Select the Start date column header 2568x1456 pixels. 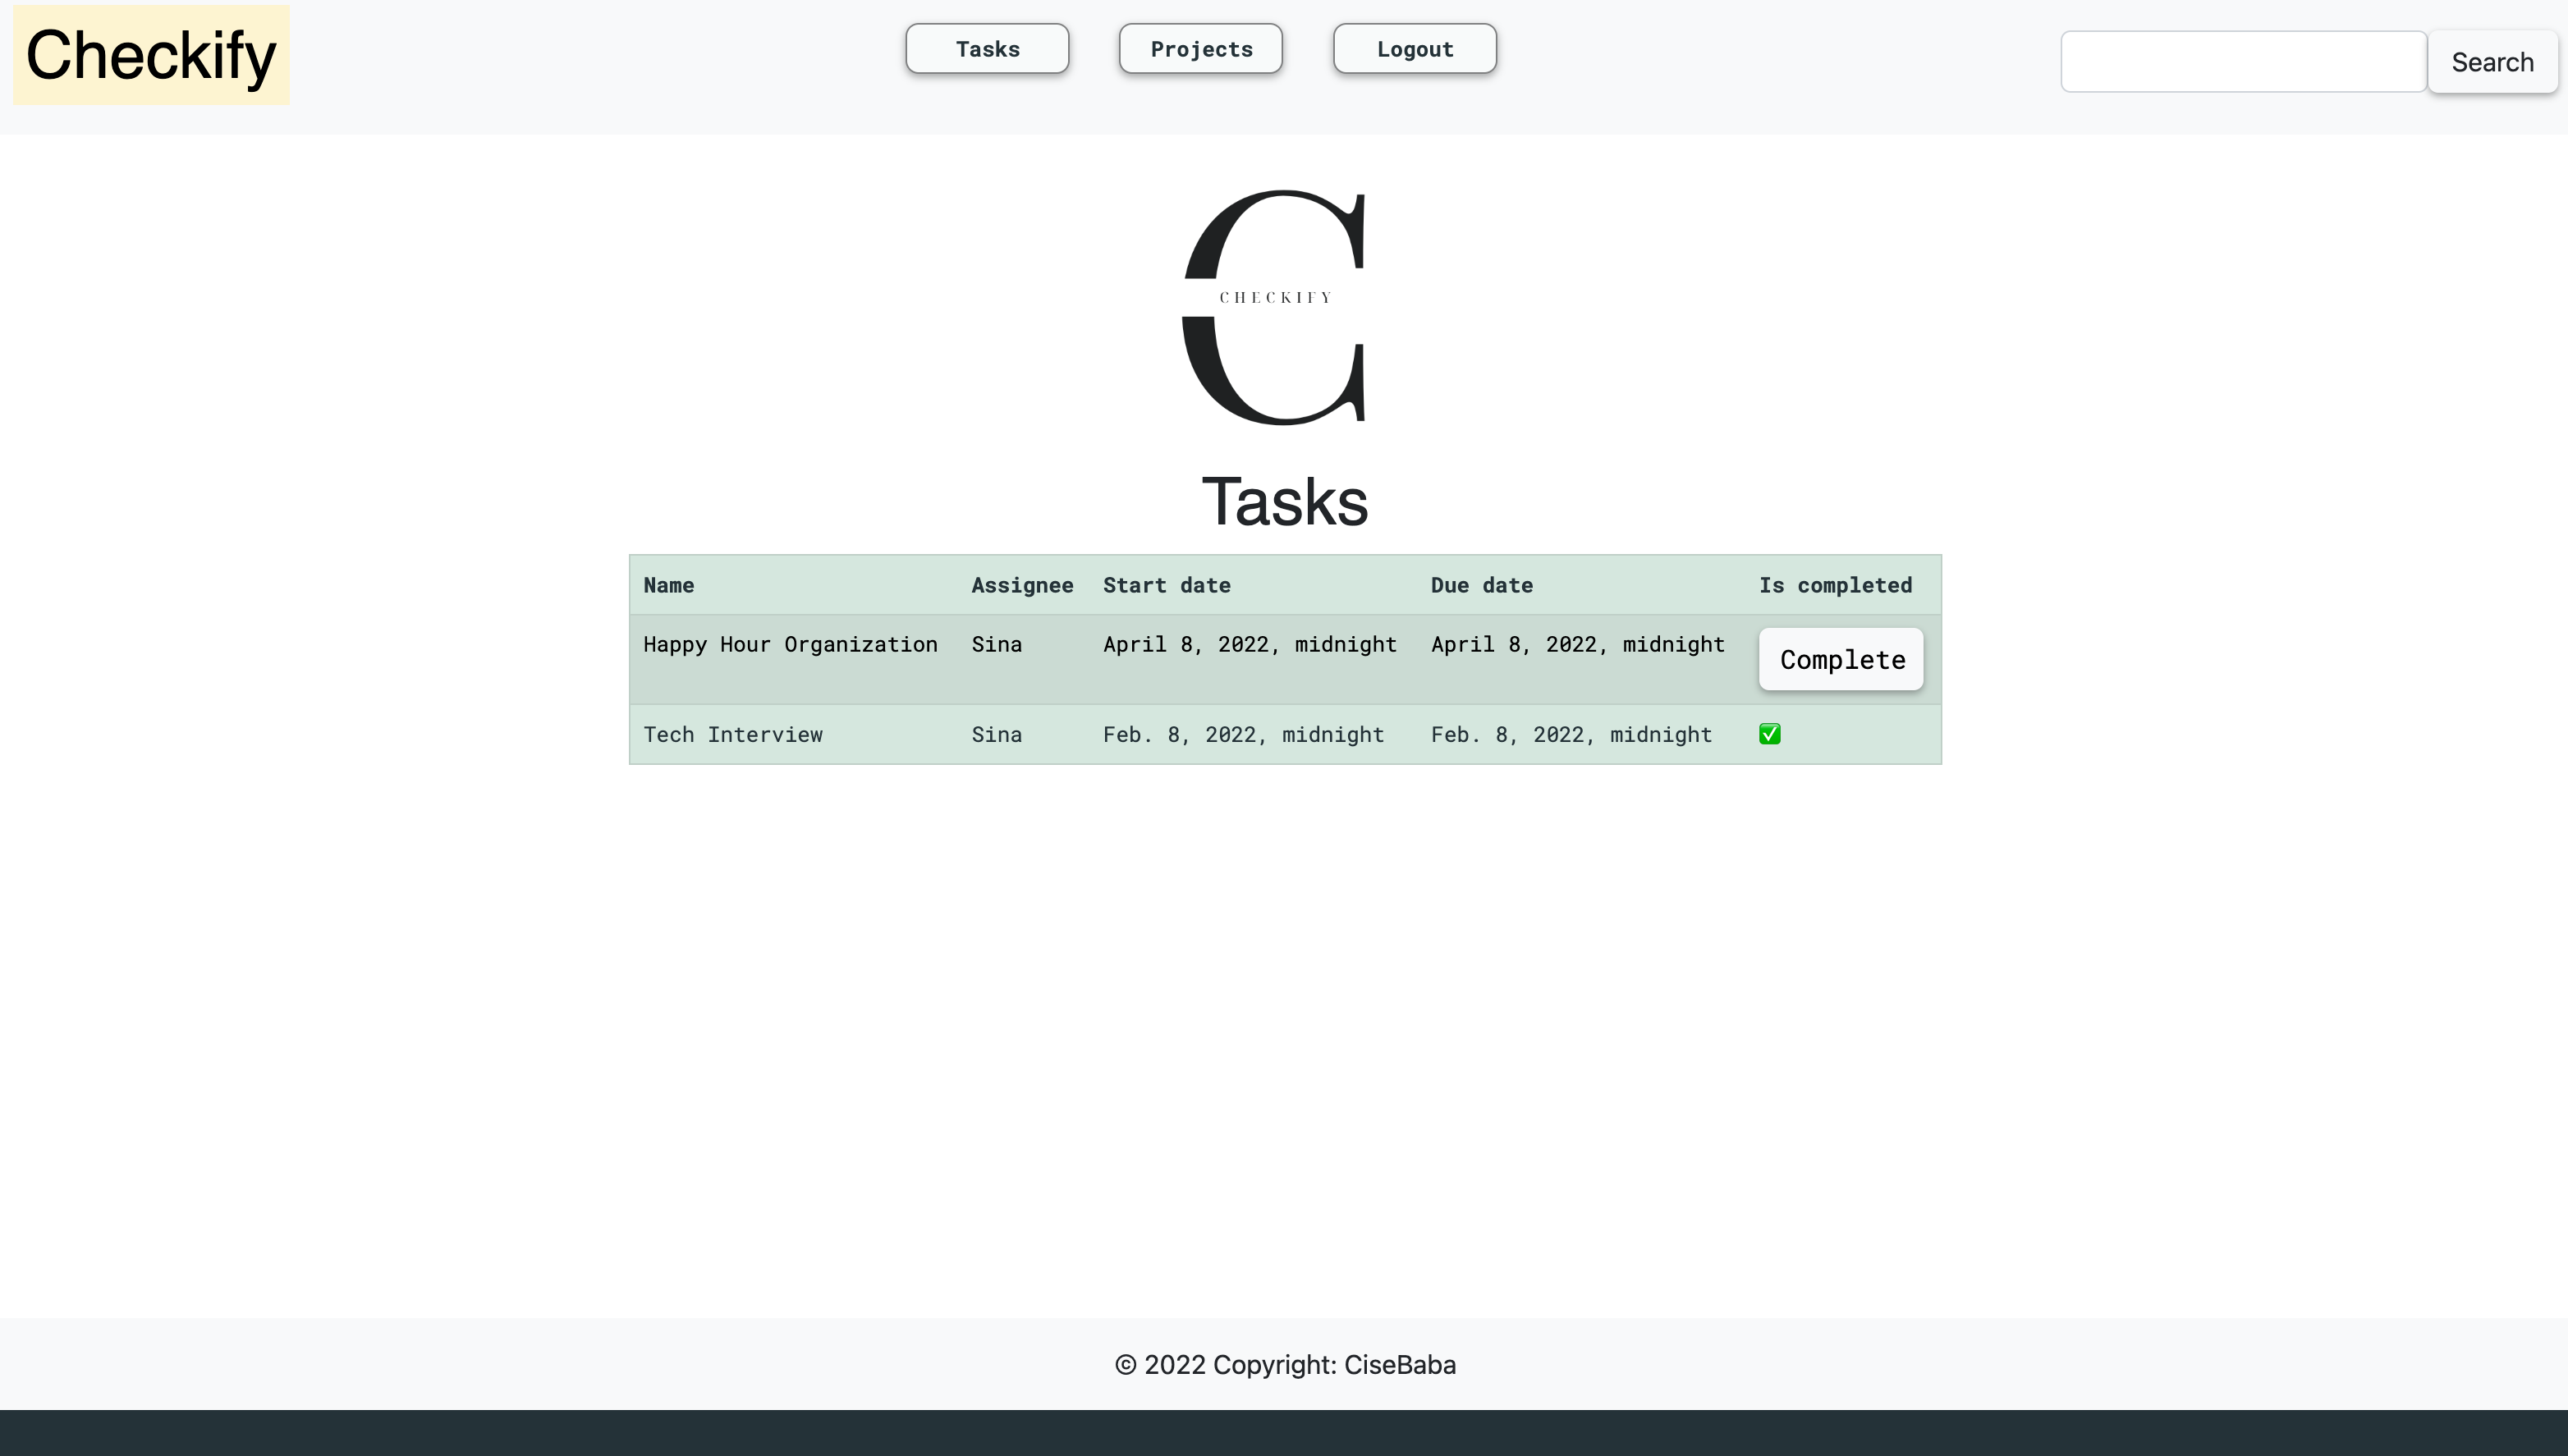pos(1166,585)
